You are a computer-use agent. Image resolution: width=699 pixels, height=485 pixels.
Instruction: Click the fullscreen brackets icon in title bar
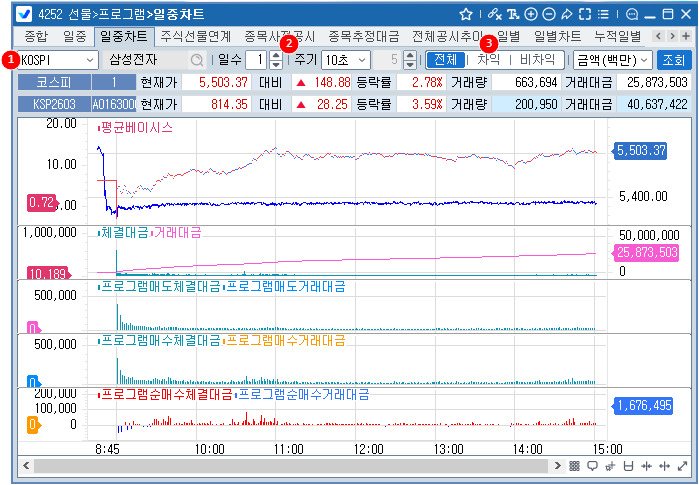(585, 14)
